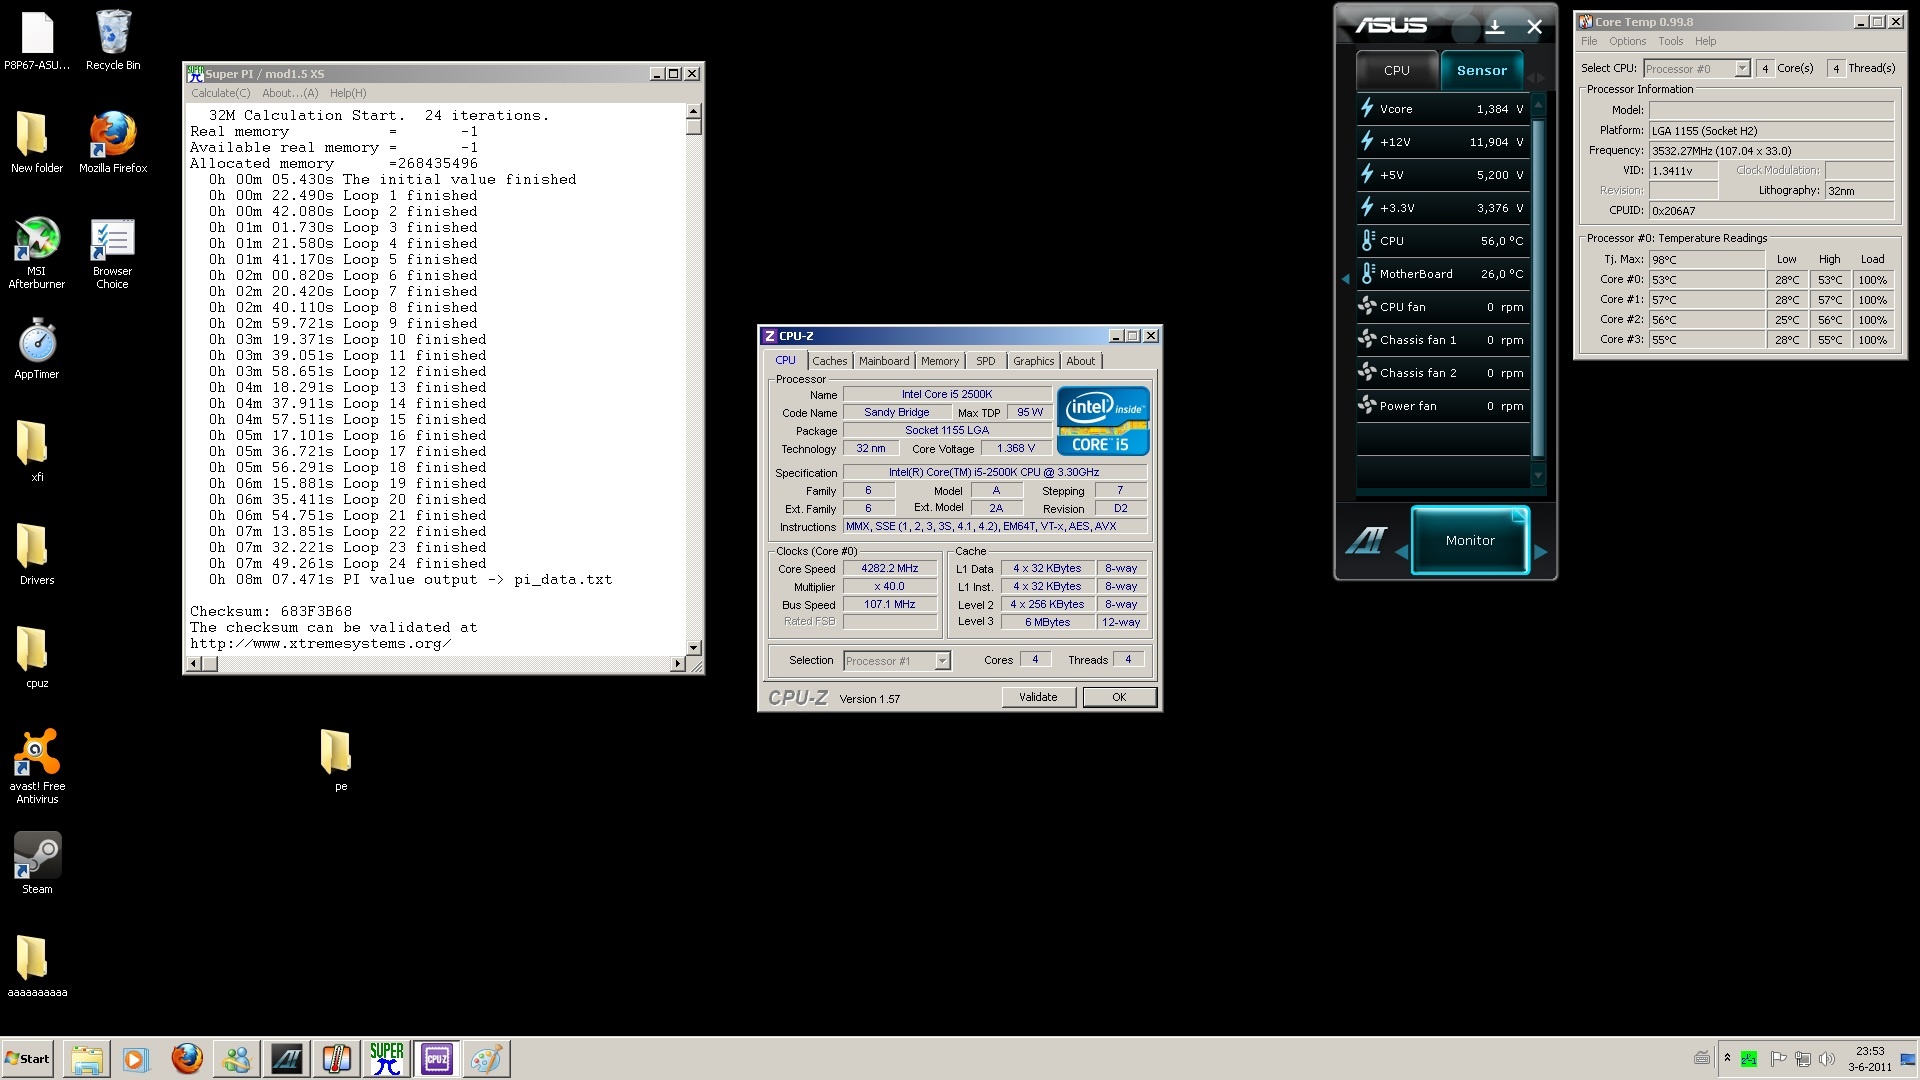This screenshot has height=1080, width=1920.
Task: Open CPU-Z processor Selection dropdown
Action: (941, 661)
